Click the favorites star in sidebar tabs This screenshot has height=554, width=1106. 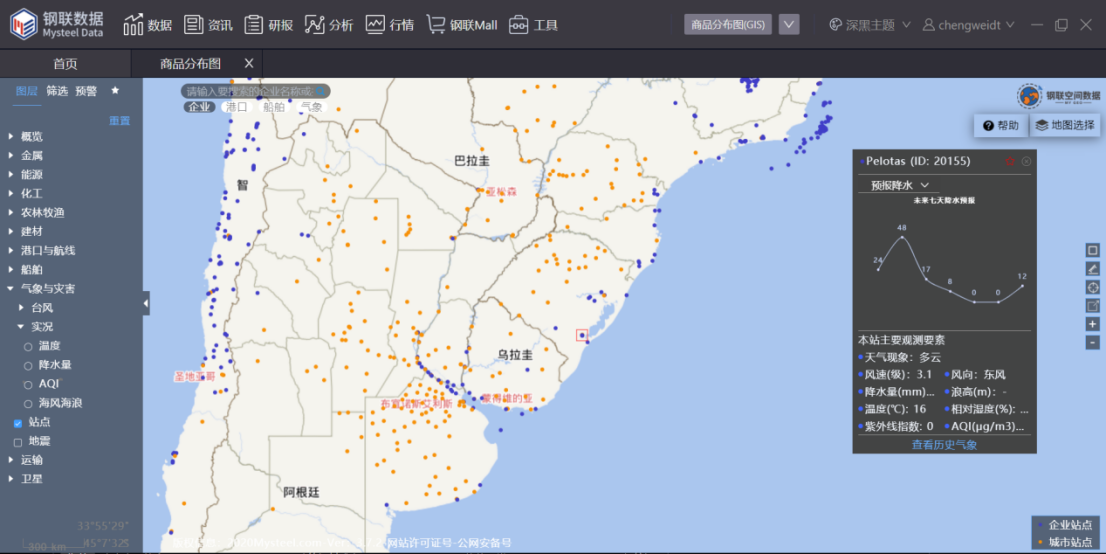point(115,90)
